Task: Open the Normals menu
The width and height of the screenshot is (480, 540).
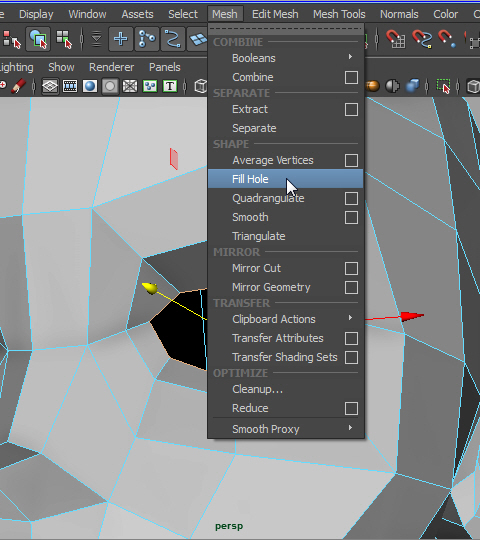Action: (399, 14)
